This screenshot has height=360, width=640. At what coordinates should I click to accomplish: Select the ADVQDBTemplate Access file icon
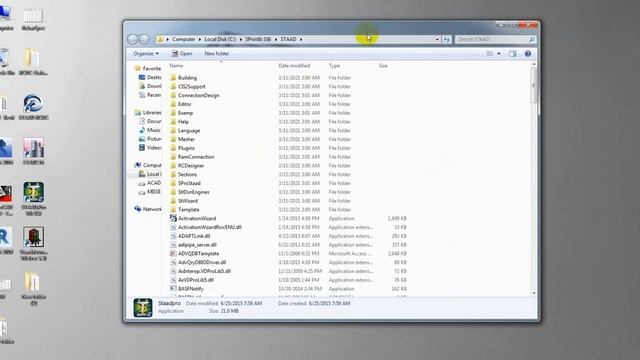173,253
